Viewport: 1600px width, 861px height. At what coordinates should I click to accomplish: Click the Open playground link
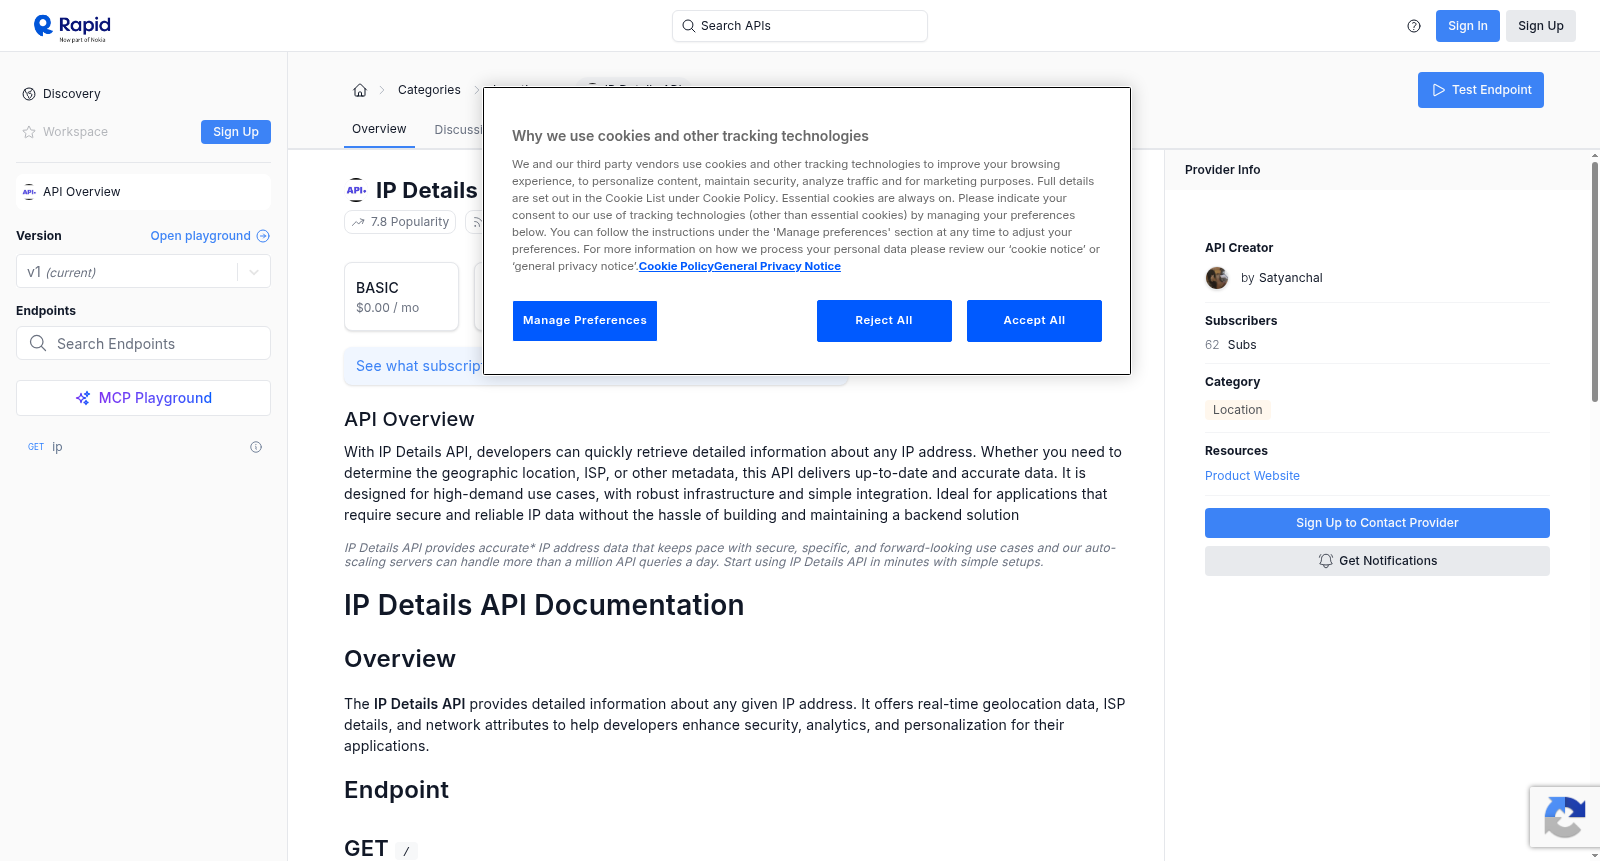(201, 236)
